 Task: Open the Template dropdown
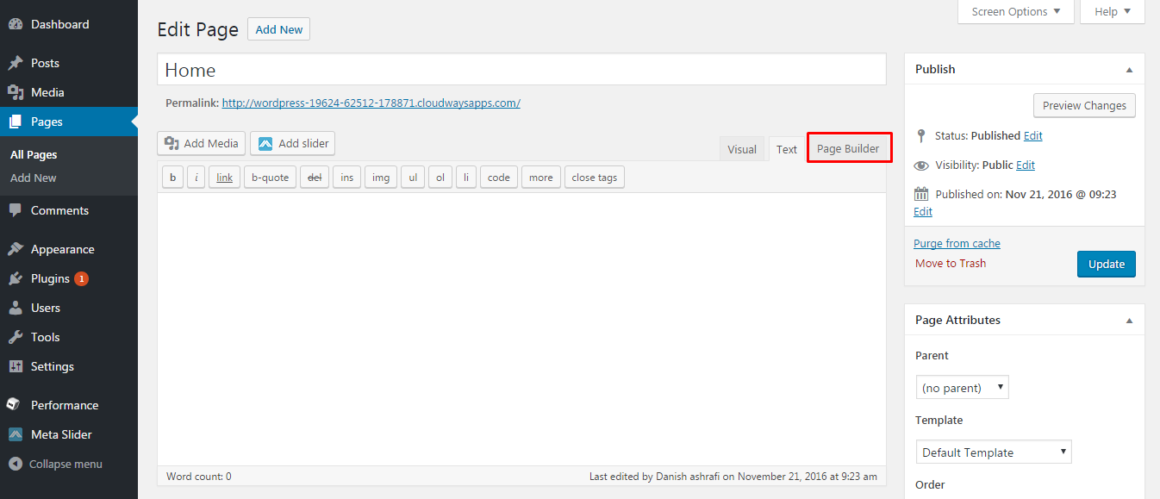click(994, 452)
